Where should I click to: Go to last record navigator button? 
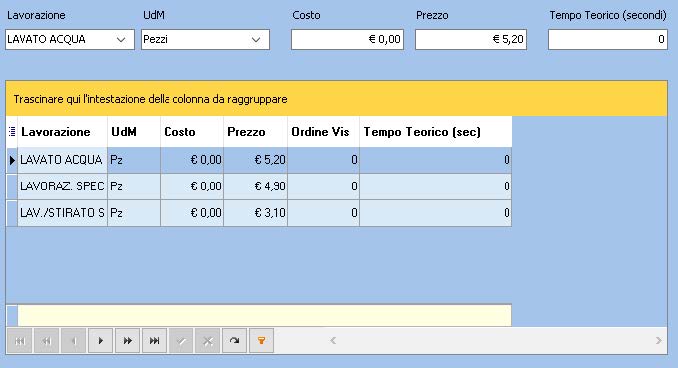tap(154, 341)
